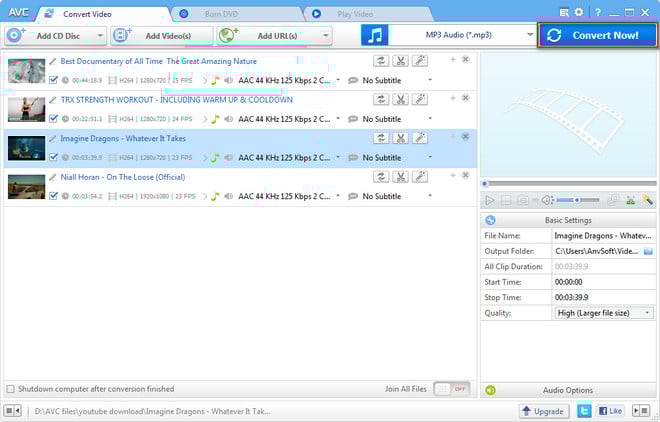
Task: Click the preview volume slider
Action: pos(578,200)
